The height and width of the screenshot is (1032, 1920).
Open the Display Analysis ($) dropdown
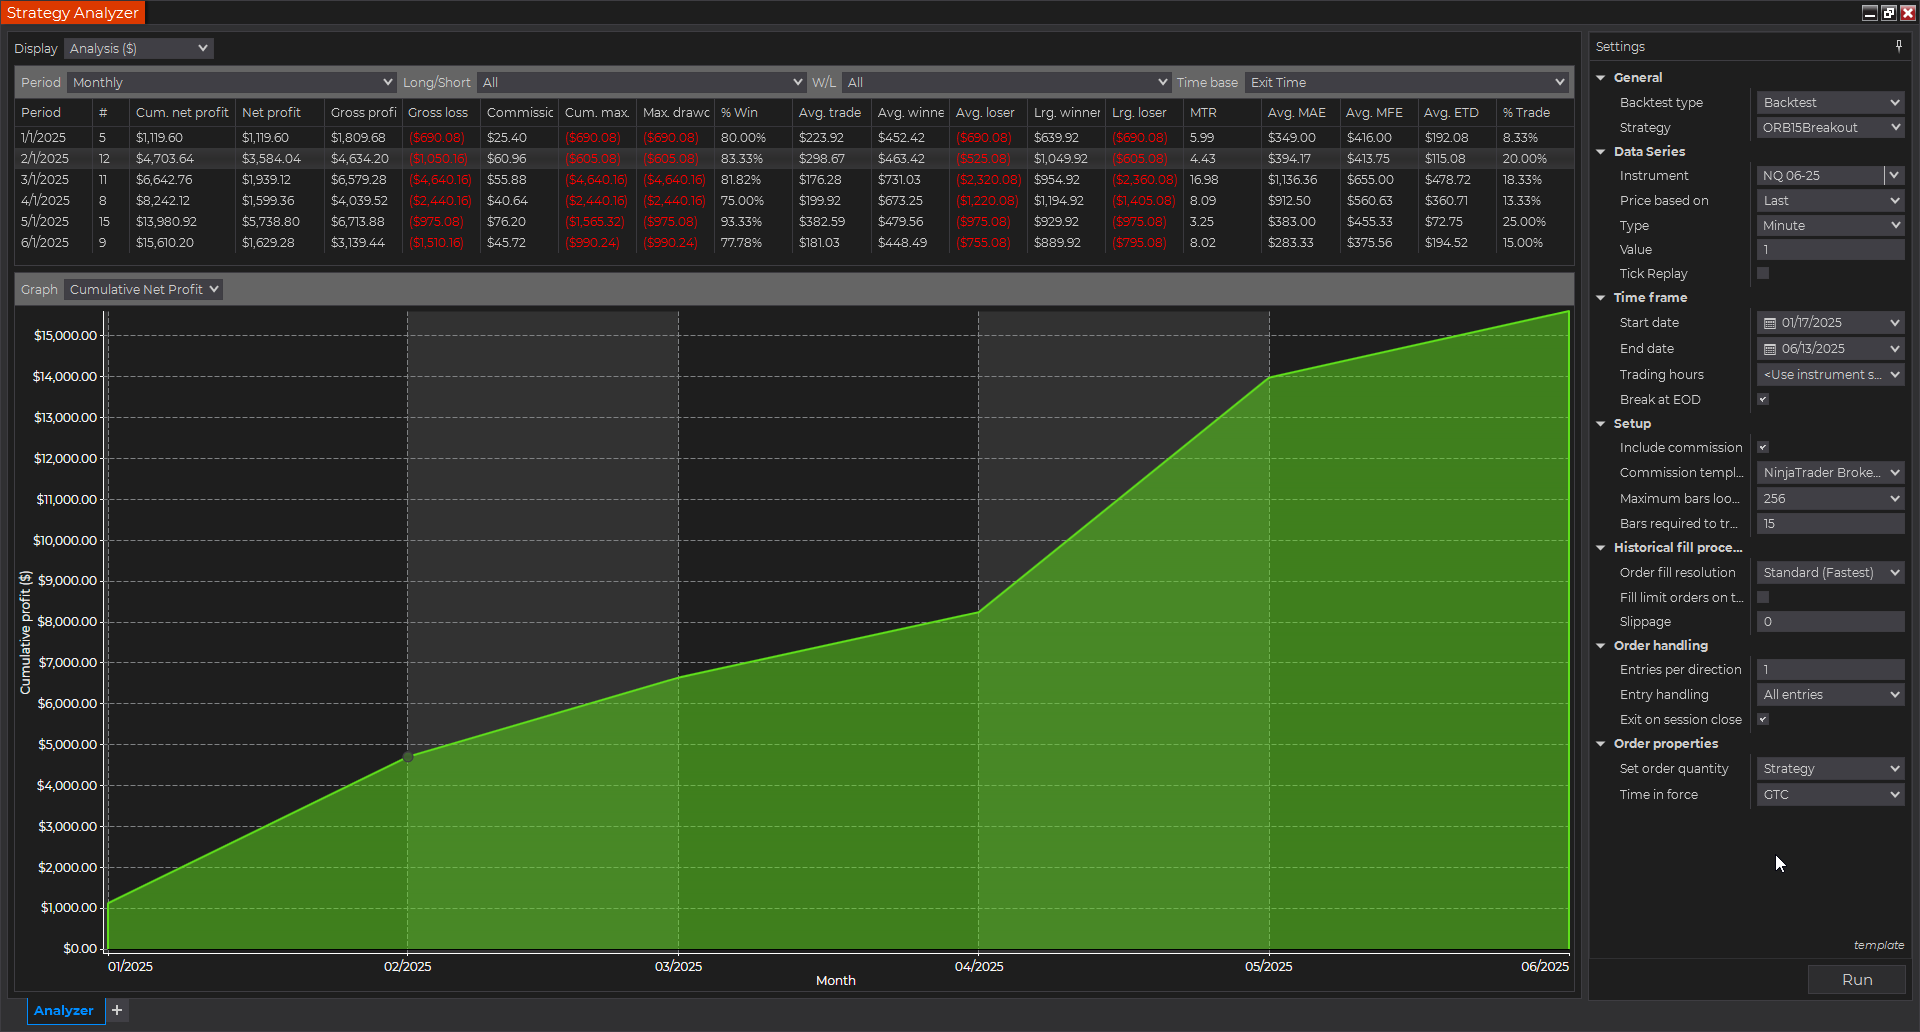coord(138,48)
